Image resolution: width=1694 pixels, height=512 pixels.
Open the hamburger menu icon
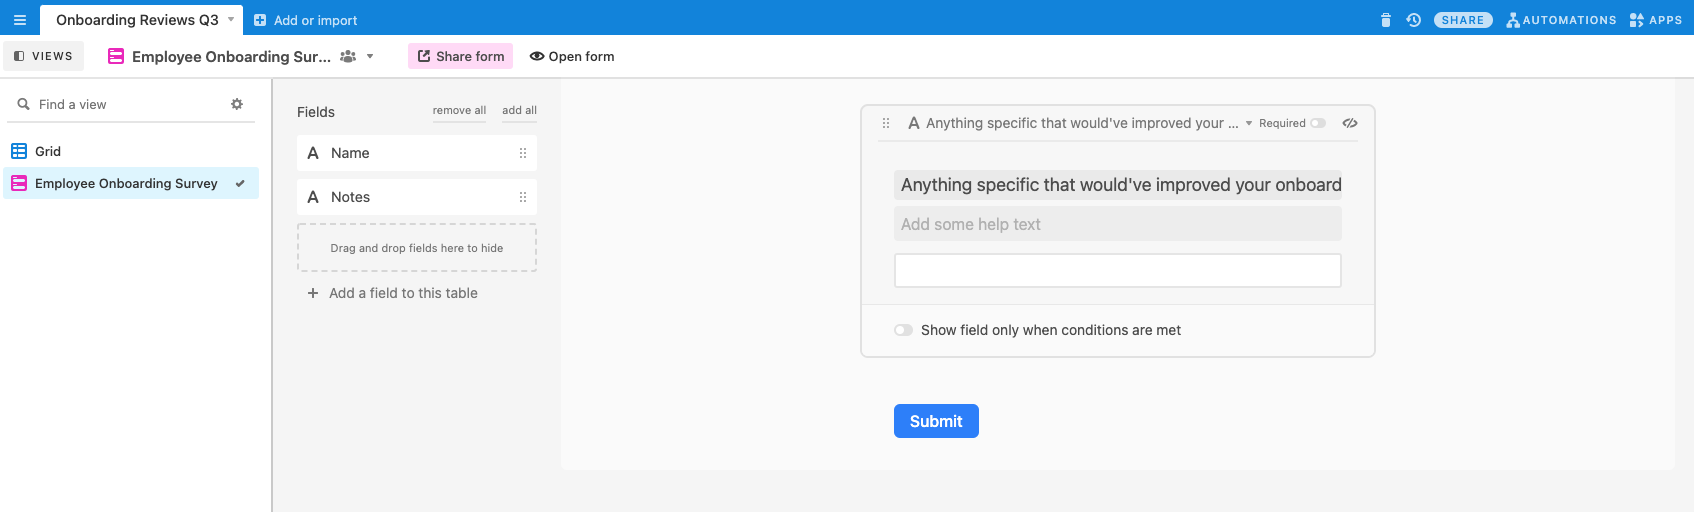click(x=19, y=20)
